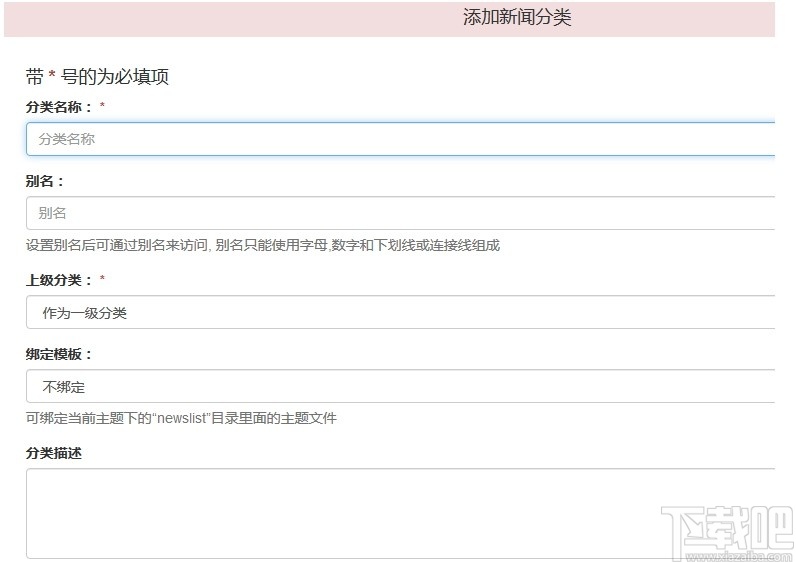Click inside the 分类描述 text area

point(401,514)
